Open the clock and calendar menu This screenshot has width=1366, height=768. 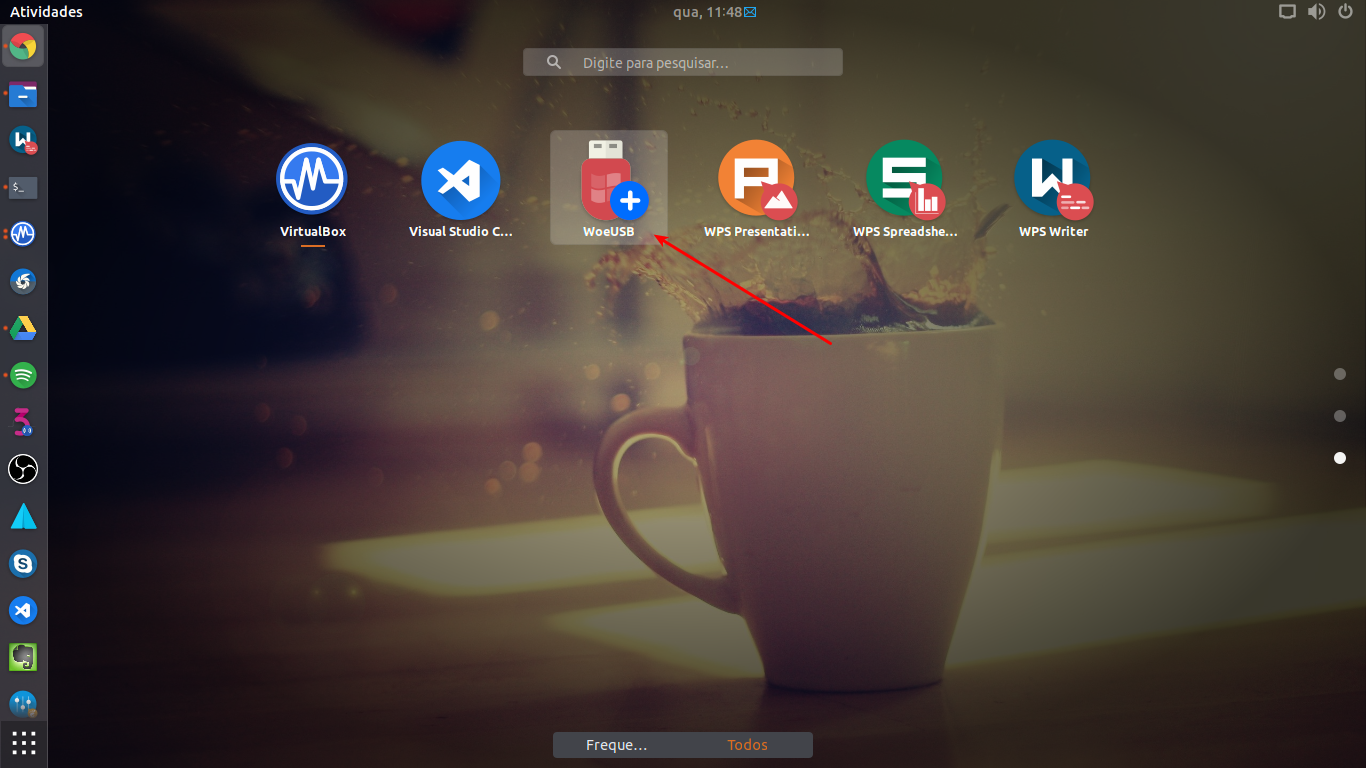point(714,12)
